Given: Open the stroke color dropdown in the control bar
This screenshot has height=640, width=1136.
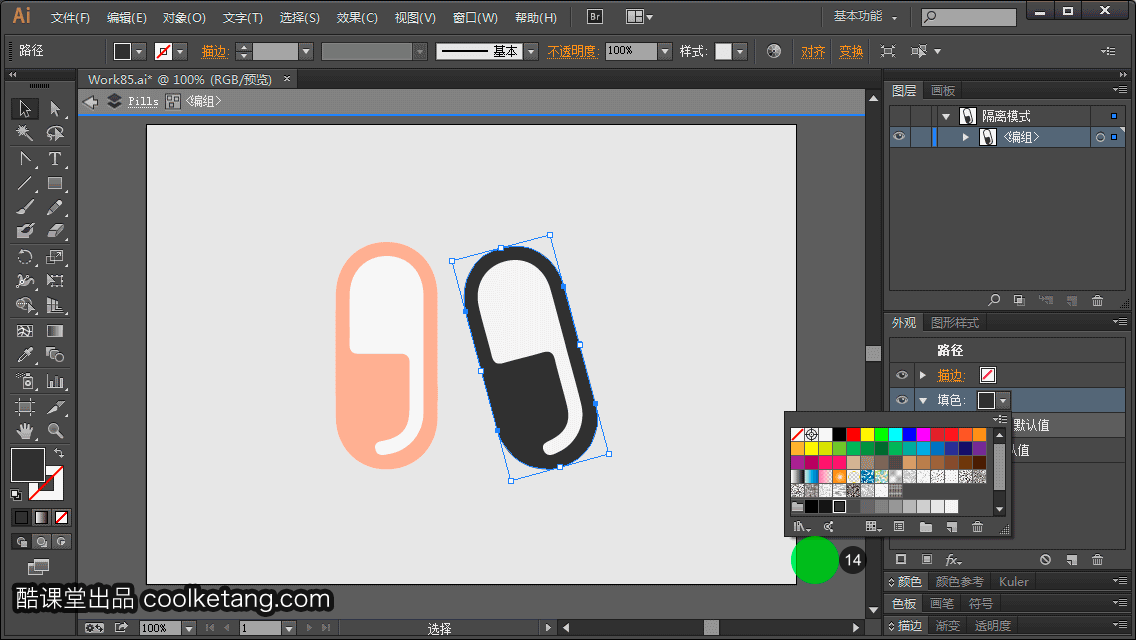Looking at the screenshot, I should 180,51.
